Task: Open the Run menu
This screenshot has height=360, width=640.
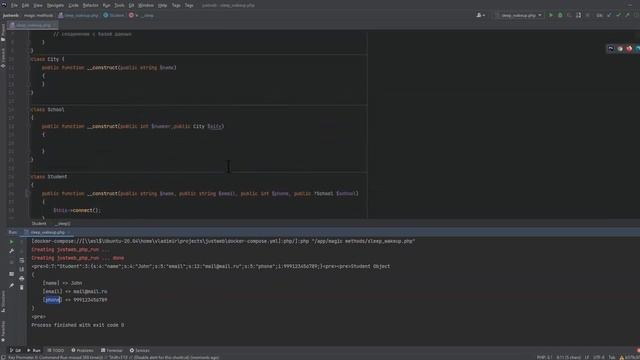Action: click(x=107, y=5)
